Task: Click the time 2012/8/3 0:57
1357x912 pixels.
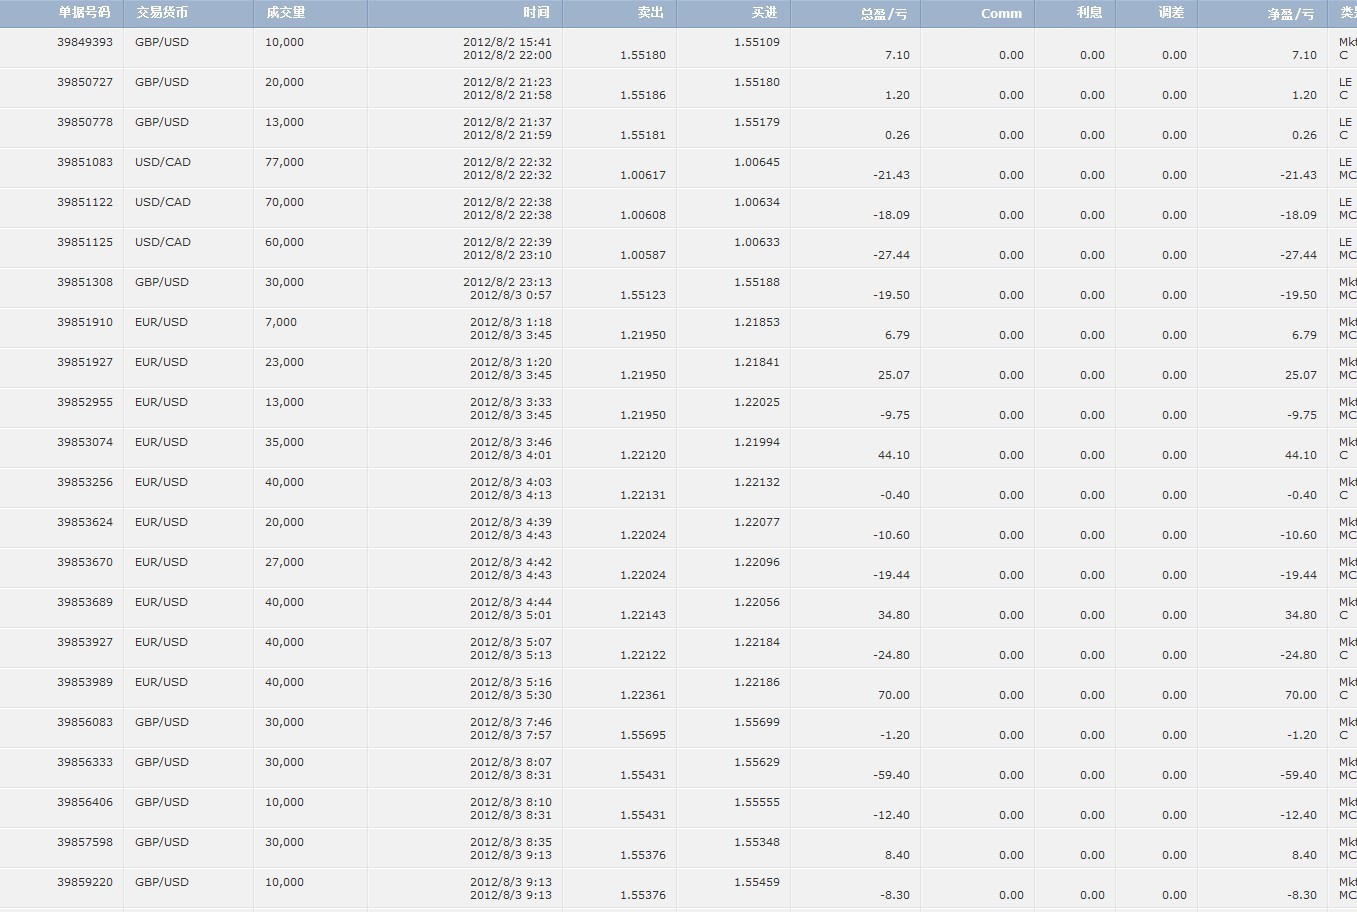Action: click(x=511, y=295)
